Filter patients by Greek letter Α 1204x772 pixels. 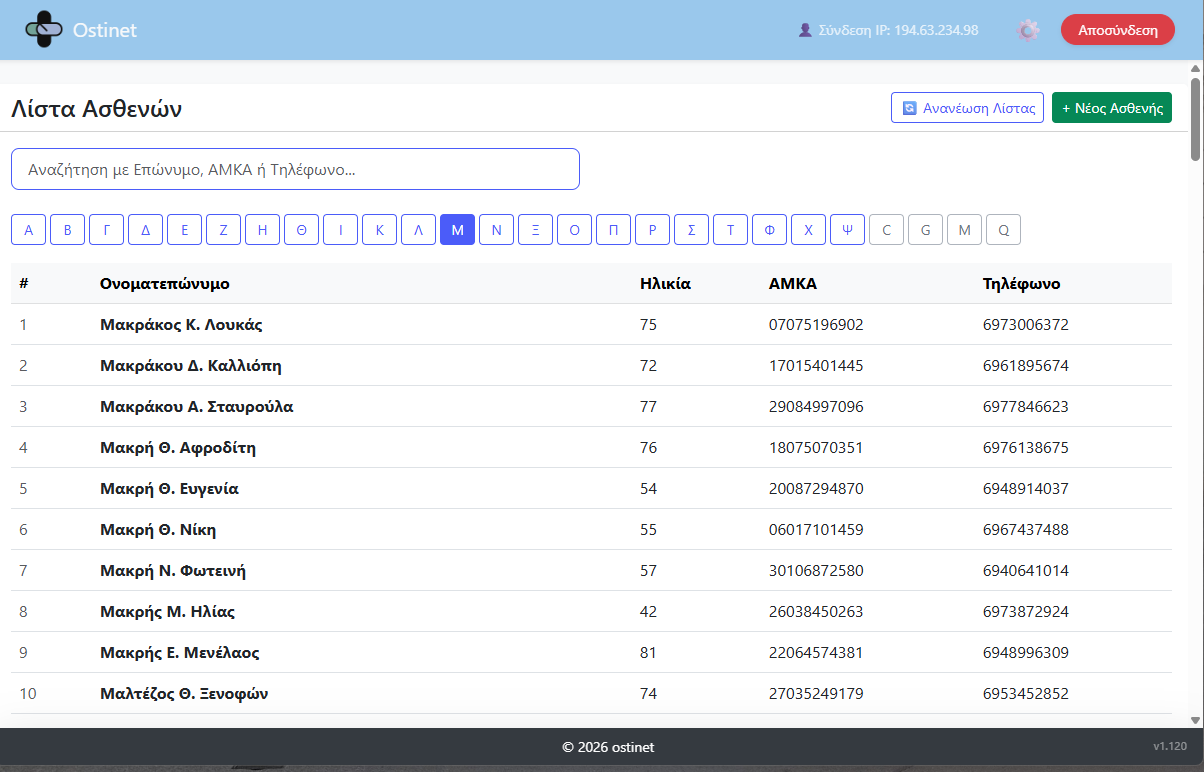pyautogui.click(x=28, y=230)
